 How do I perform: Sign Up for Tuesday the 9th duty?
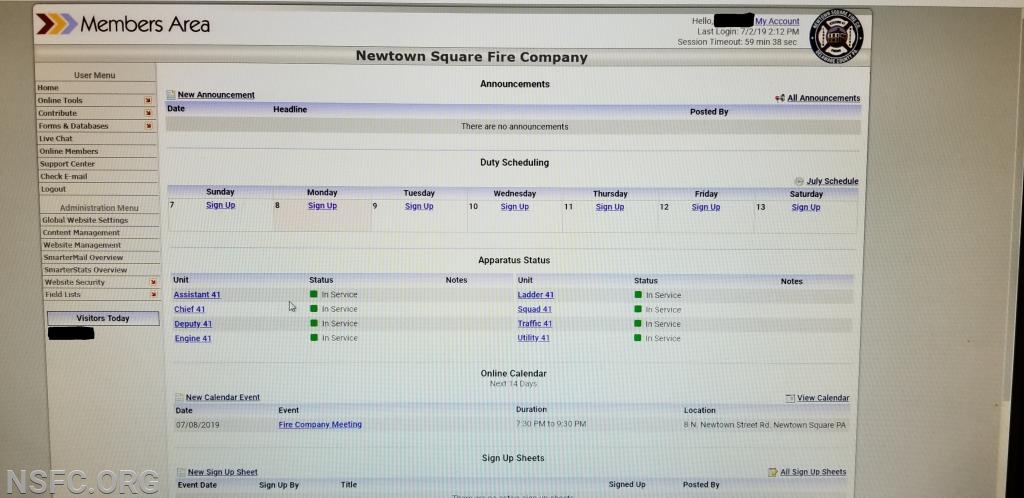pyautogui.click(x=419, y=206)
